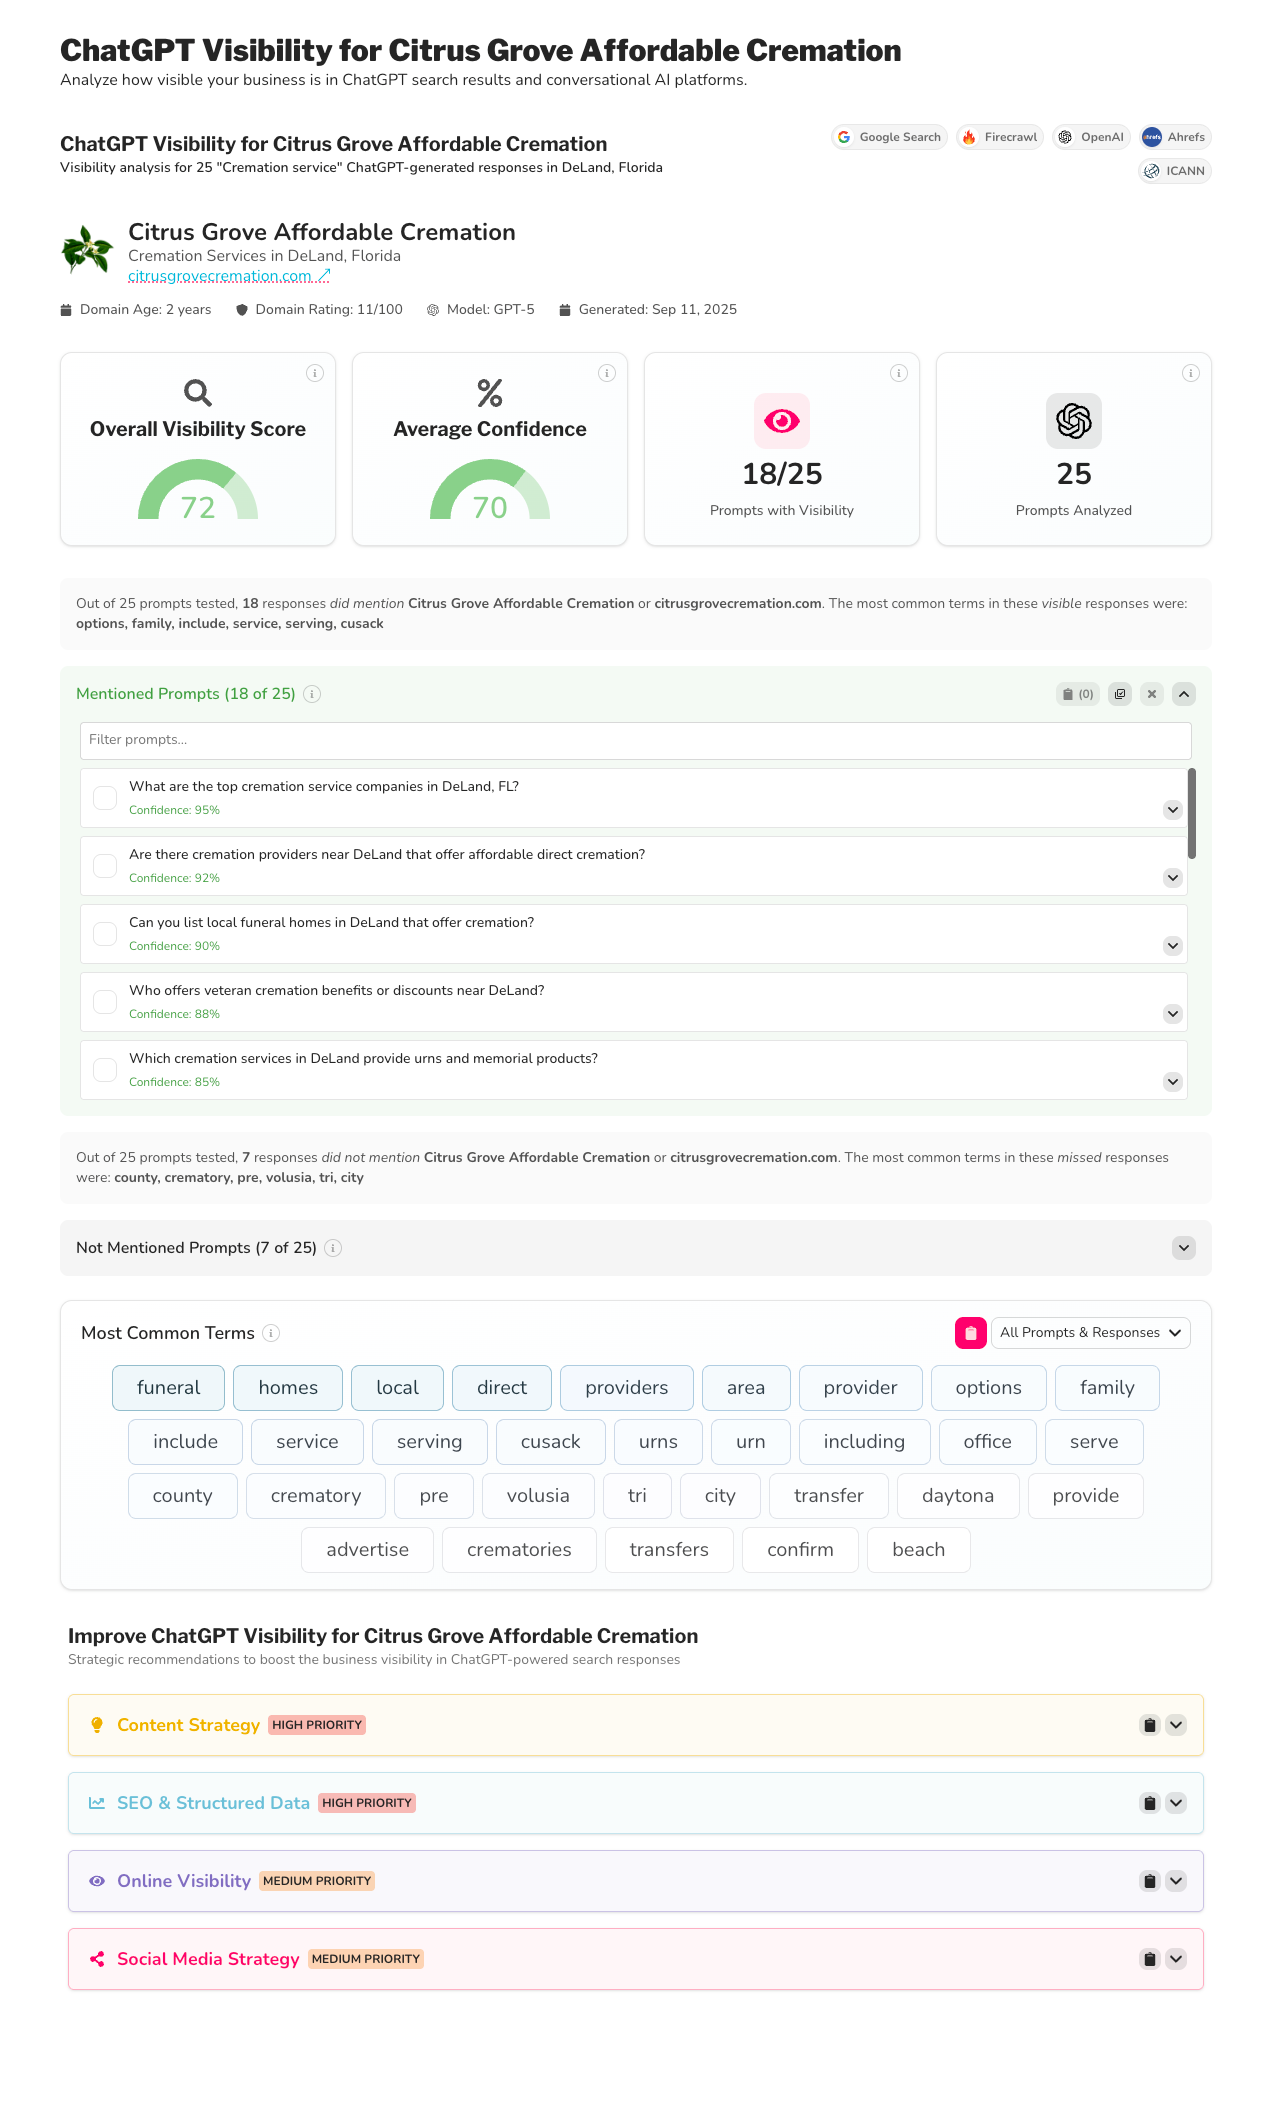Expand the 'top cremation service companies' prompt
The width and height of the screenshot is (1274, 2106).
(x=1173, y=810)
